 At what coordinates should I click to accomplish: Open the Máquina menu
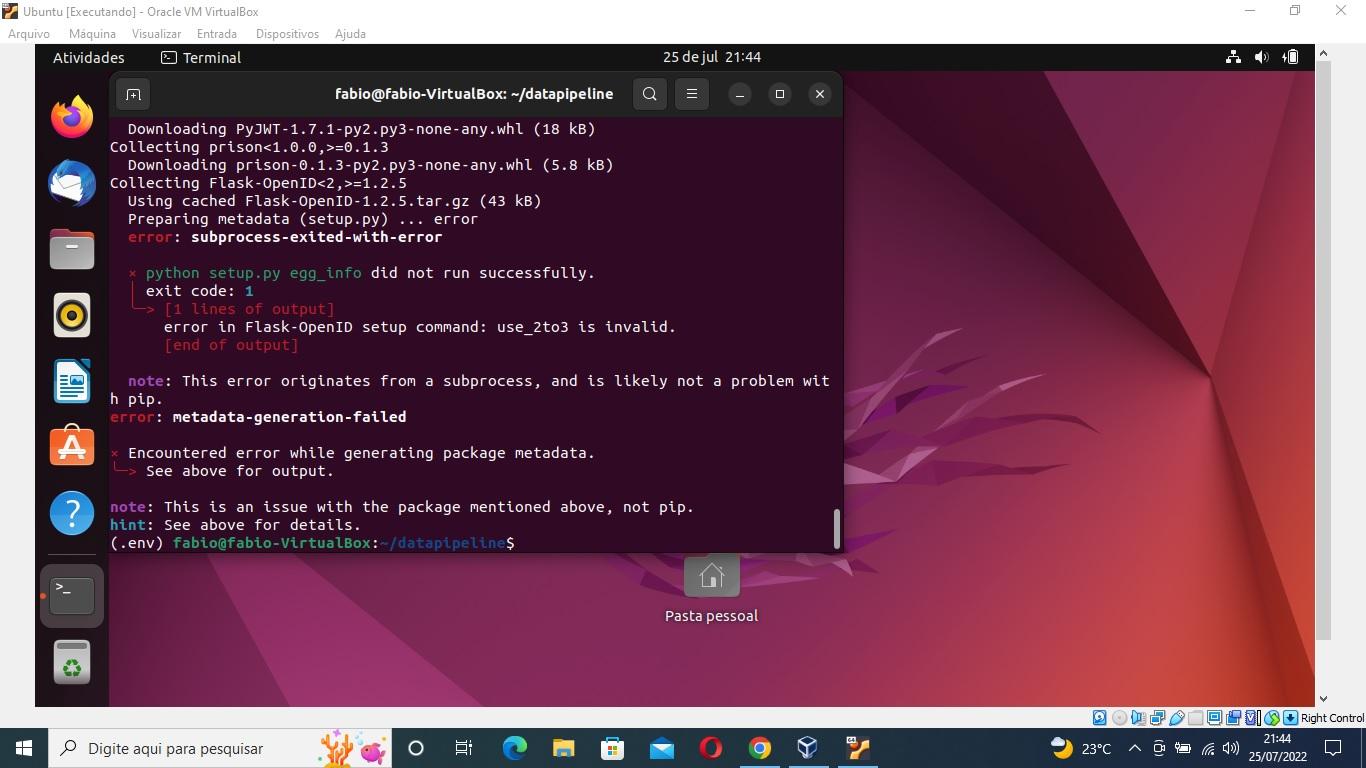pos(92,33)
